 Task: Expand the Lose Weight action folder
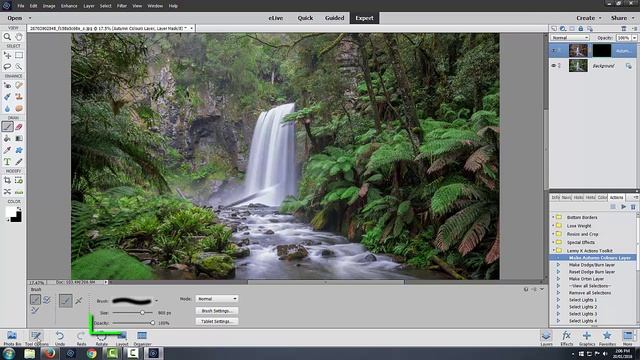click(x=553, y=226)
